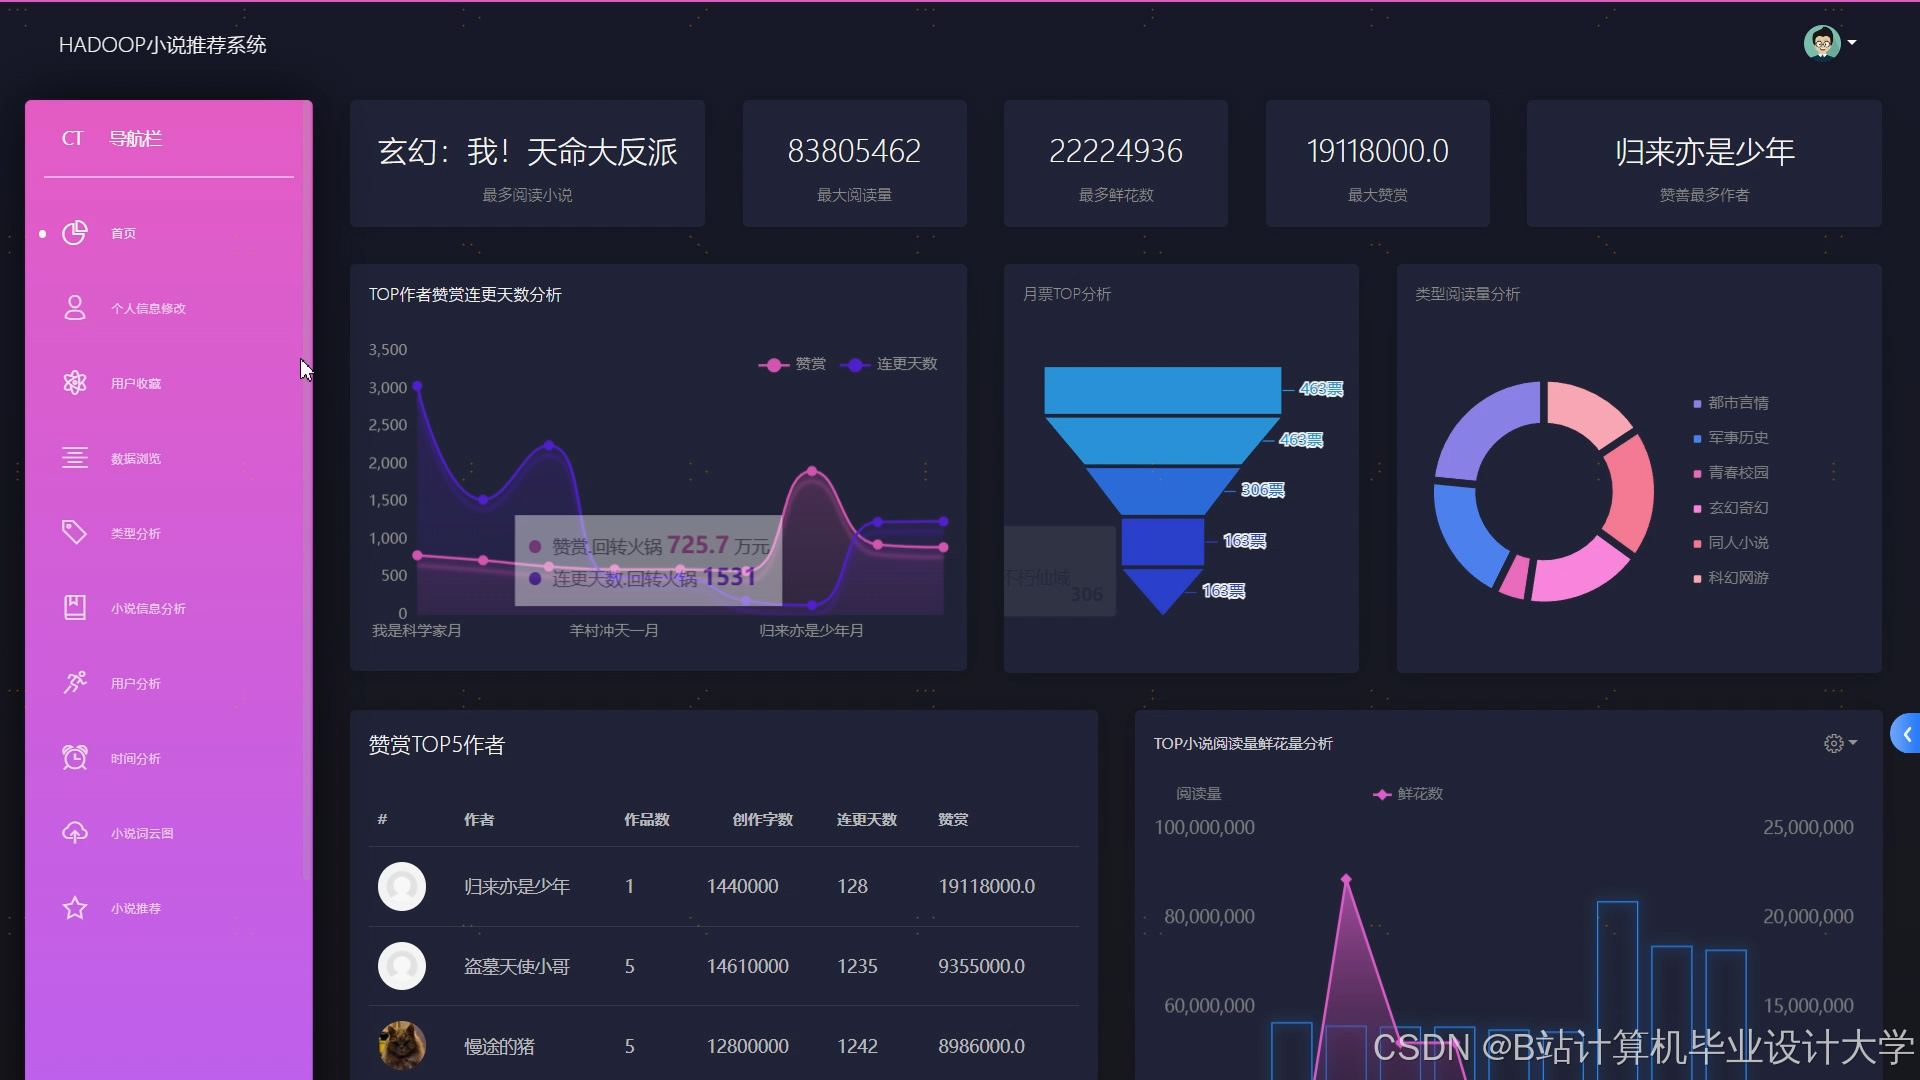1920x1080 pixels.
Task: Click the 军事历史 legend color square
Action: pyautogui.click(x=1696, y=438)
